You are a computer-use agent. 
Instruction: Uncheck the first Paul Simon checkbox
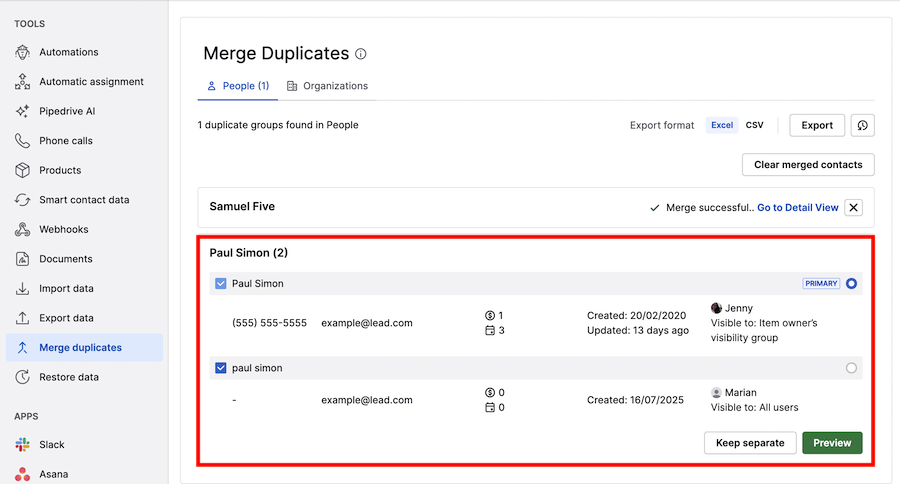pos(220,284)
